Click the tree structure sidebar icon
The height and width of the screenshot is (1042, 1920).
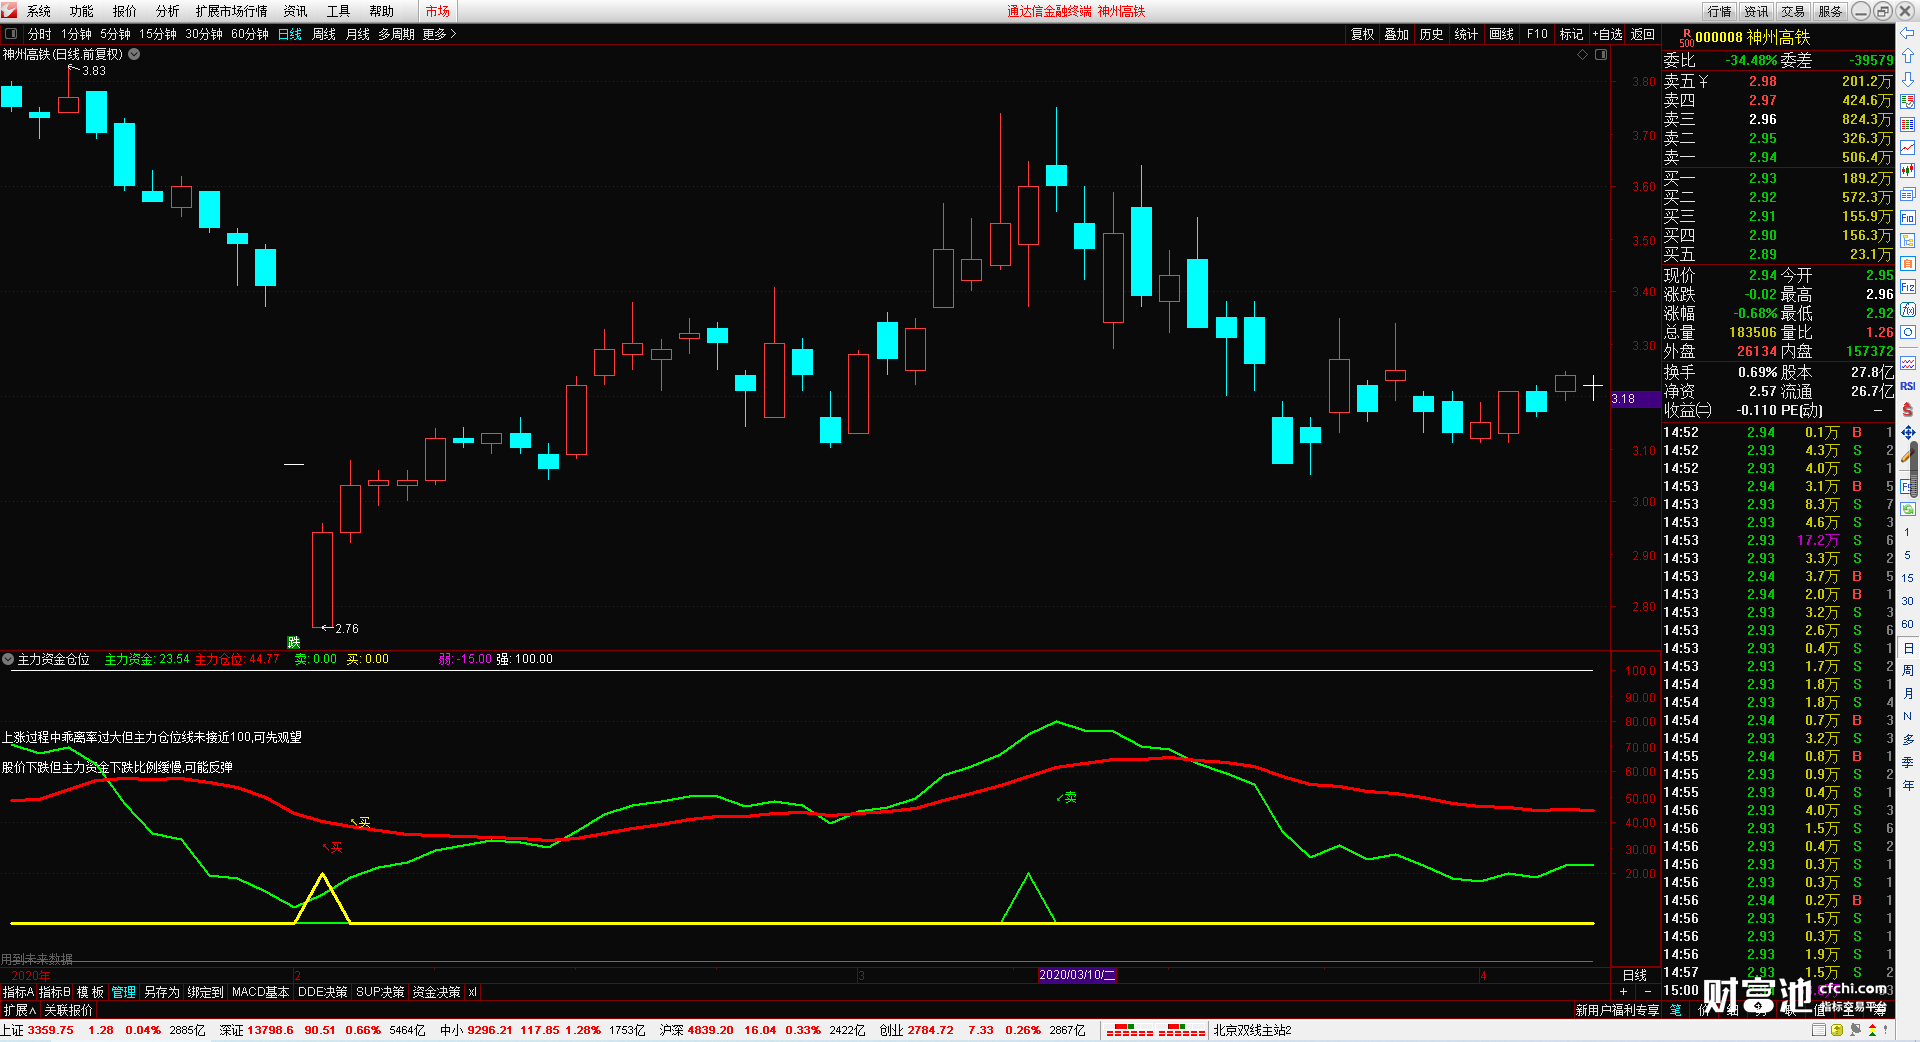coord(1908,240)
